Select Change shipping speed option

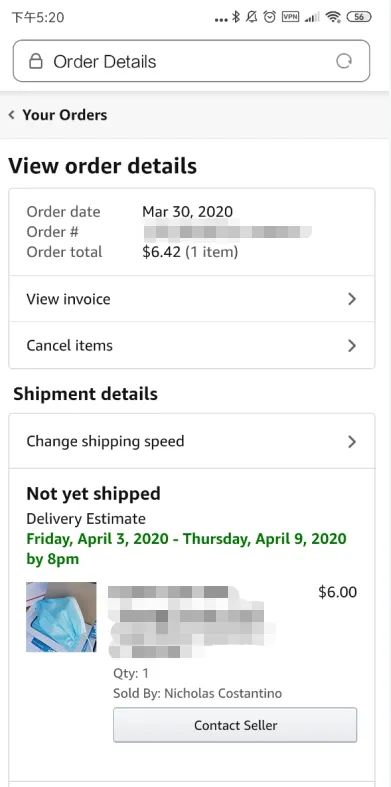(192, 441)
